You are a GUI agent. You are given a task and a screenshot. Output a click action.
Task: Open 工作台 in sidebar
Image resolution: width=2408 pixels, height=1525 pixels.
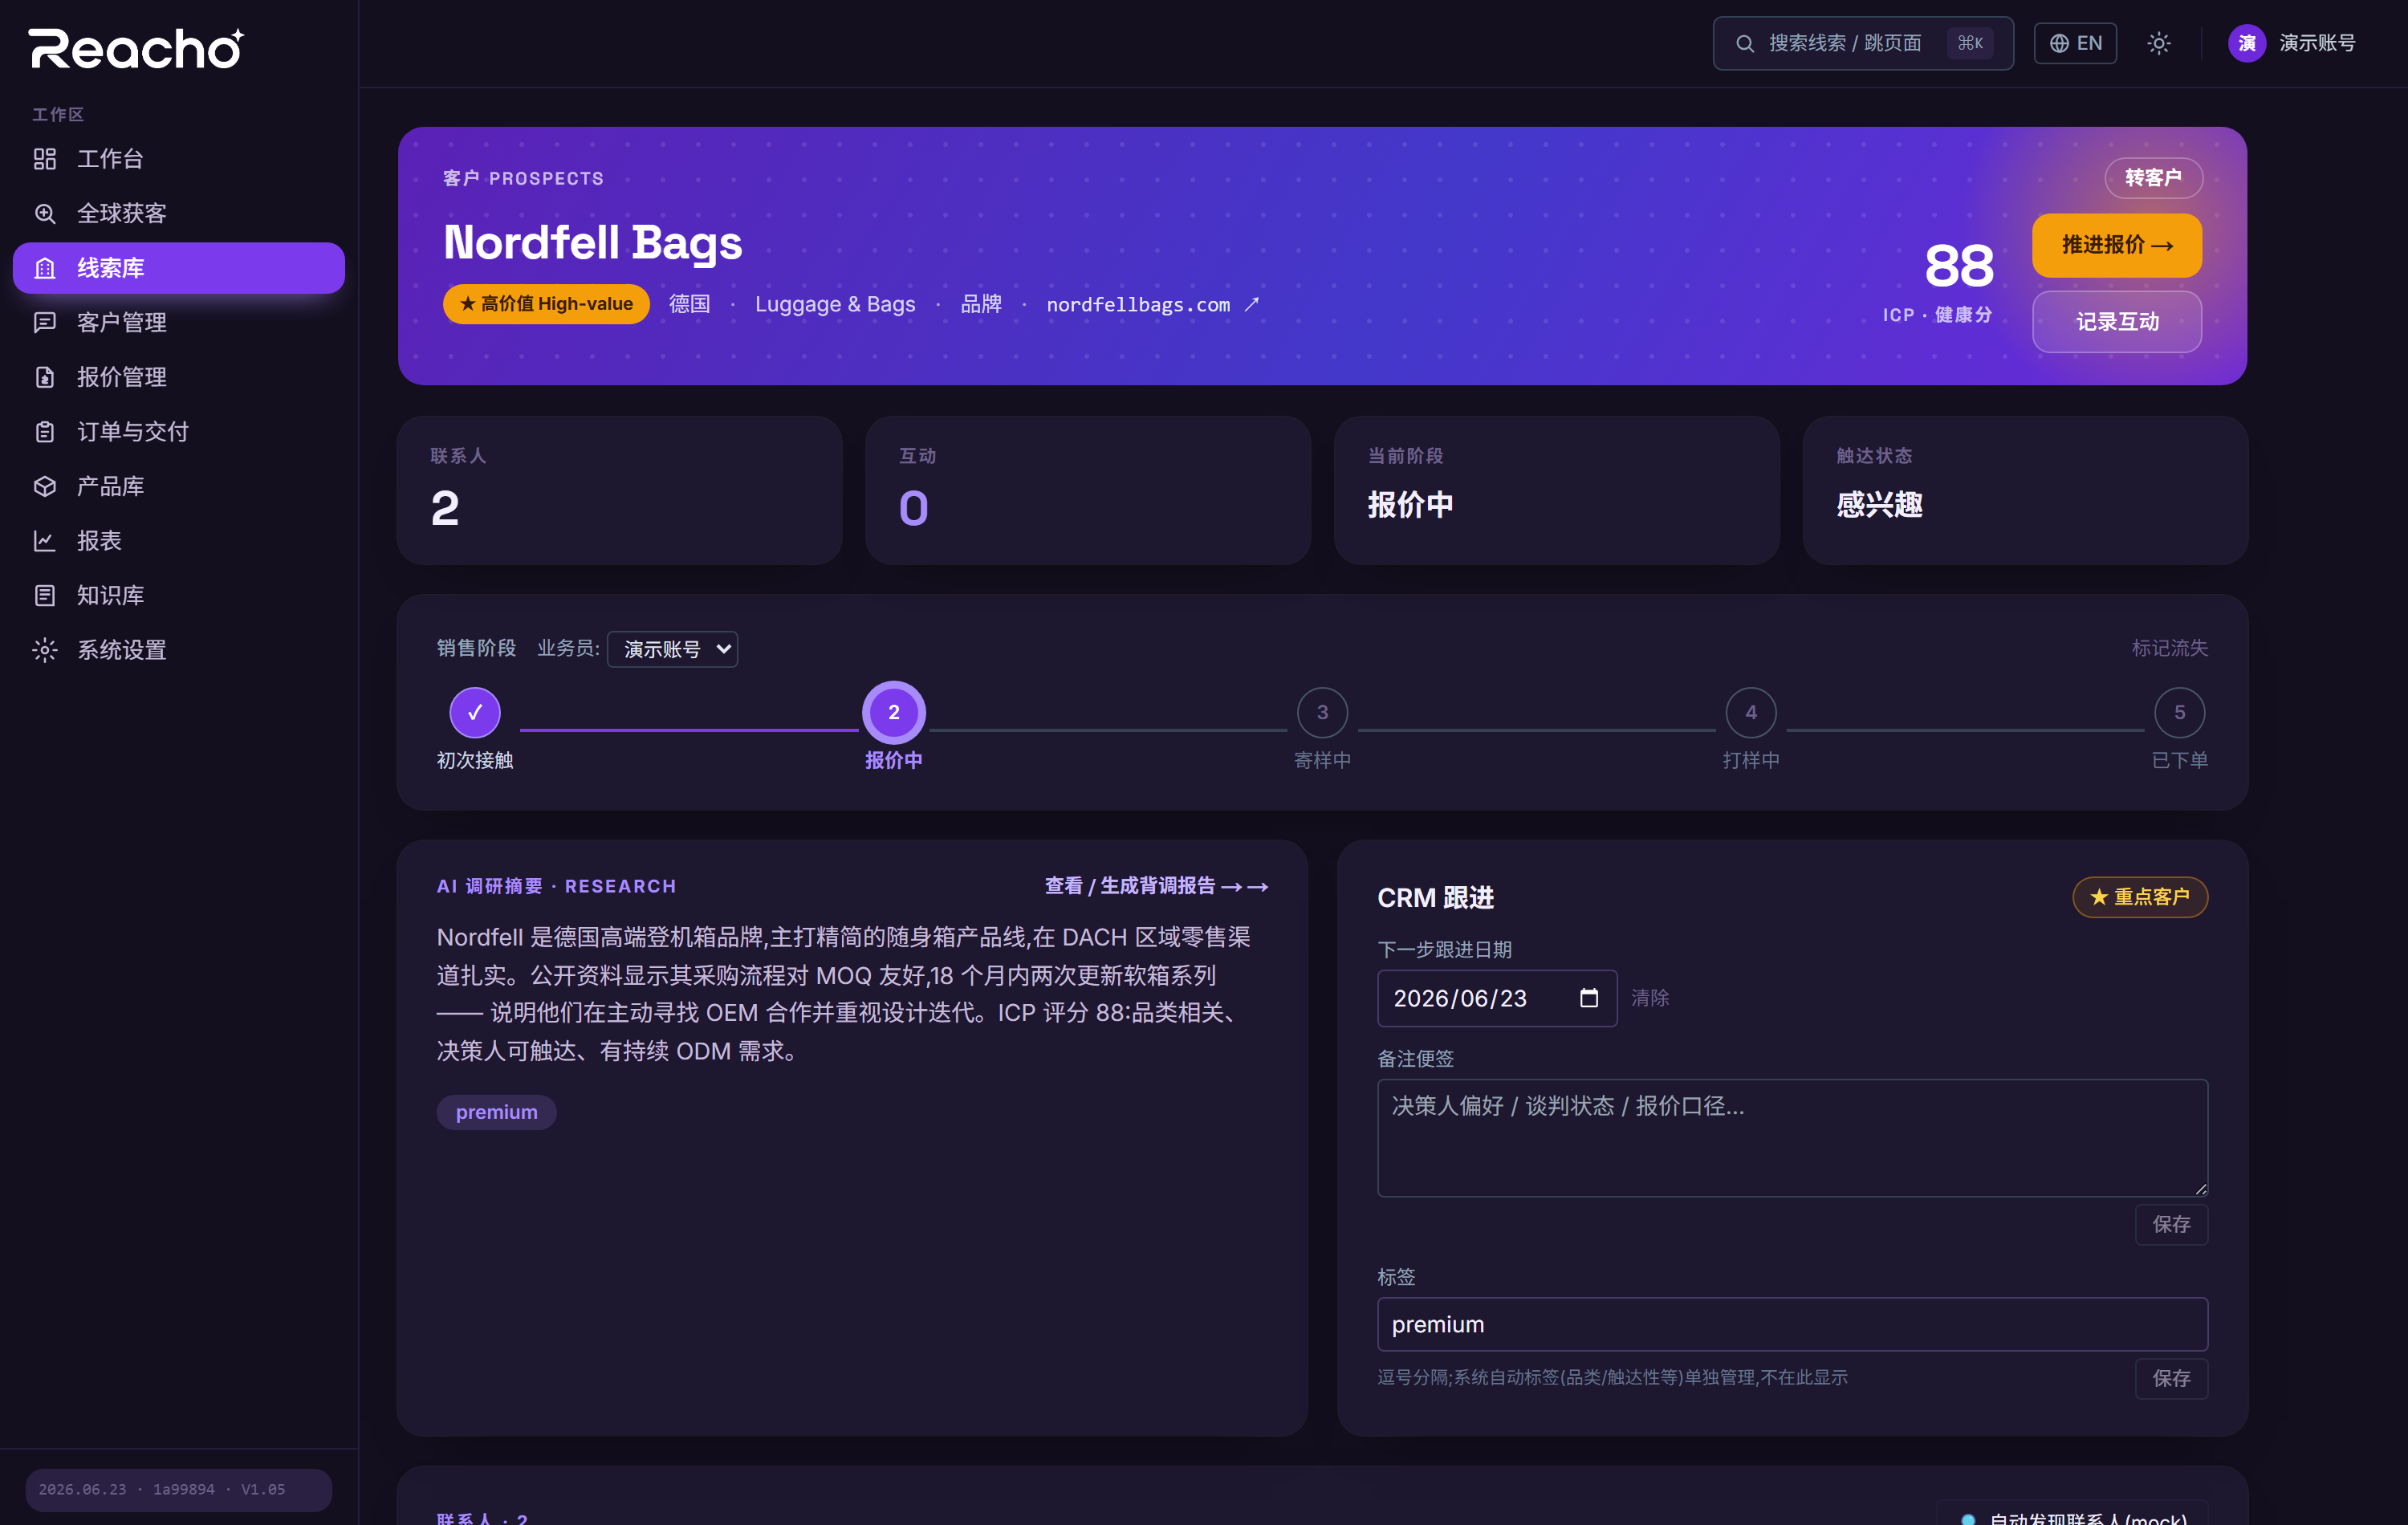179,159
